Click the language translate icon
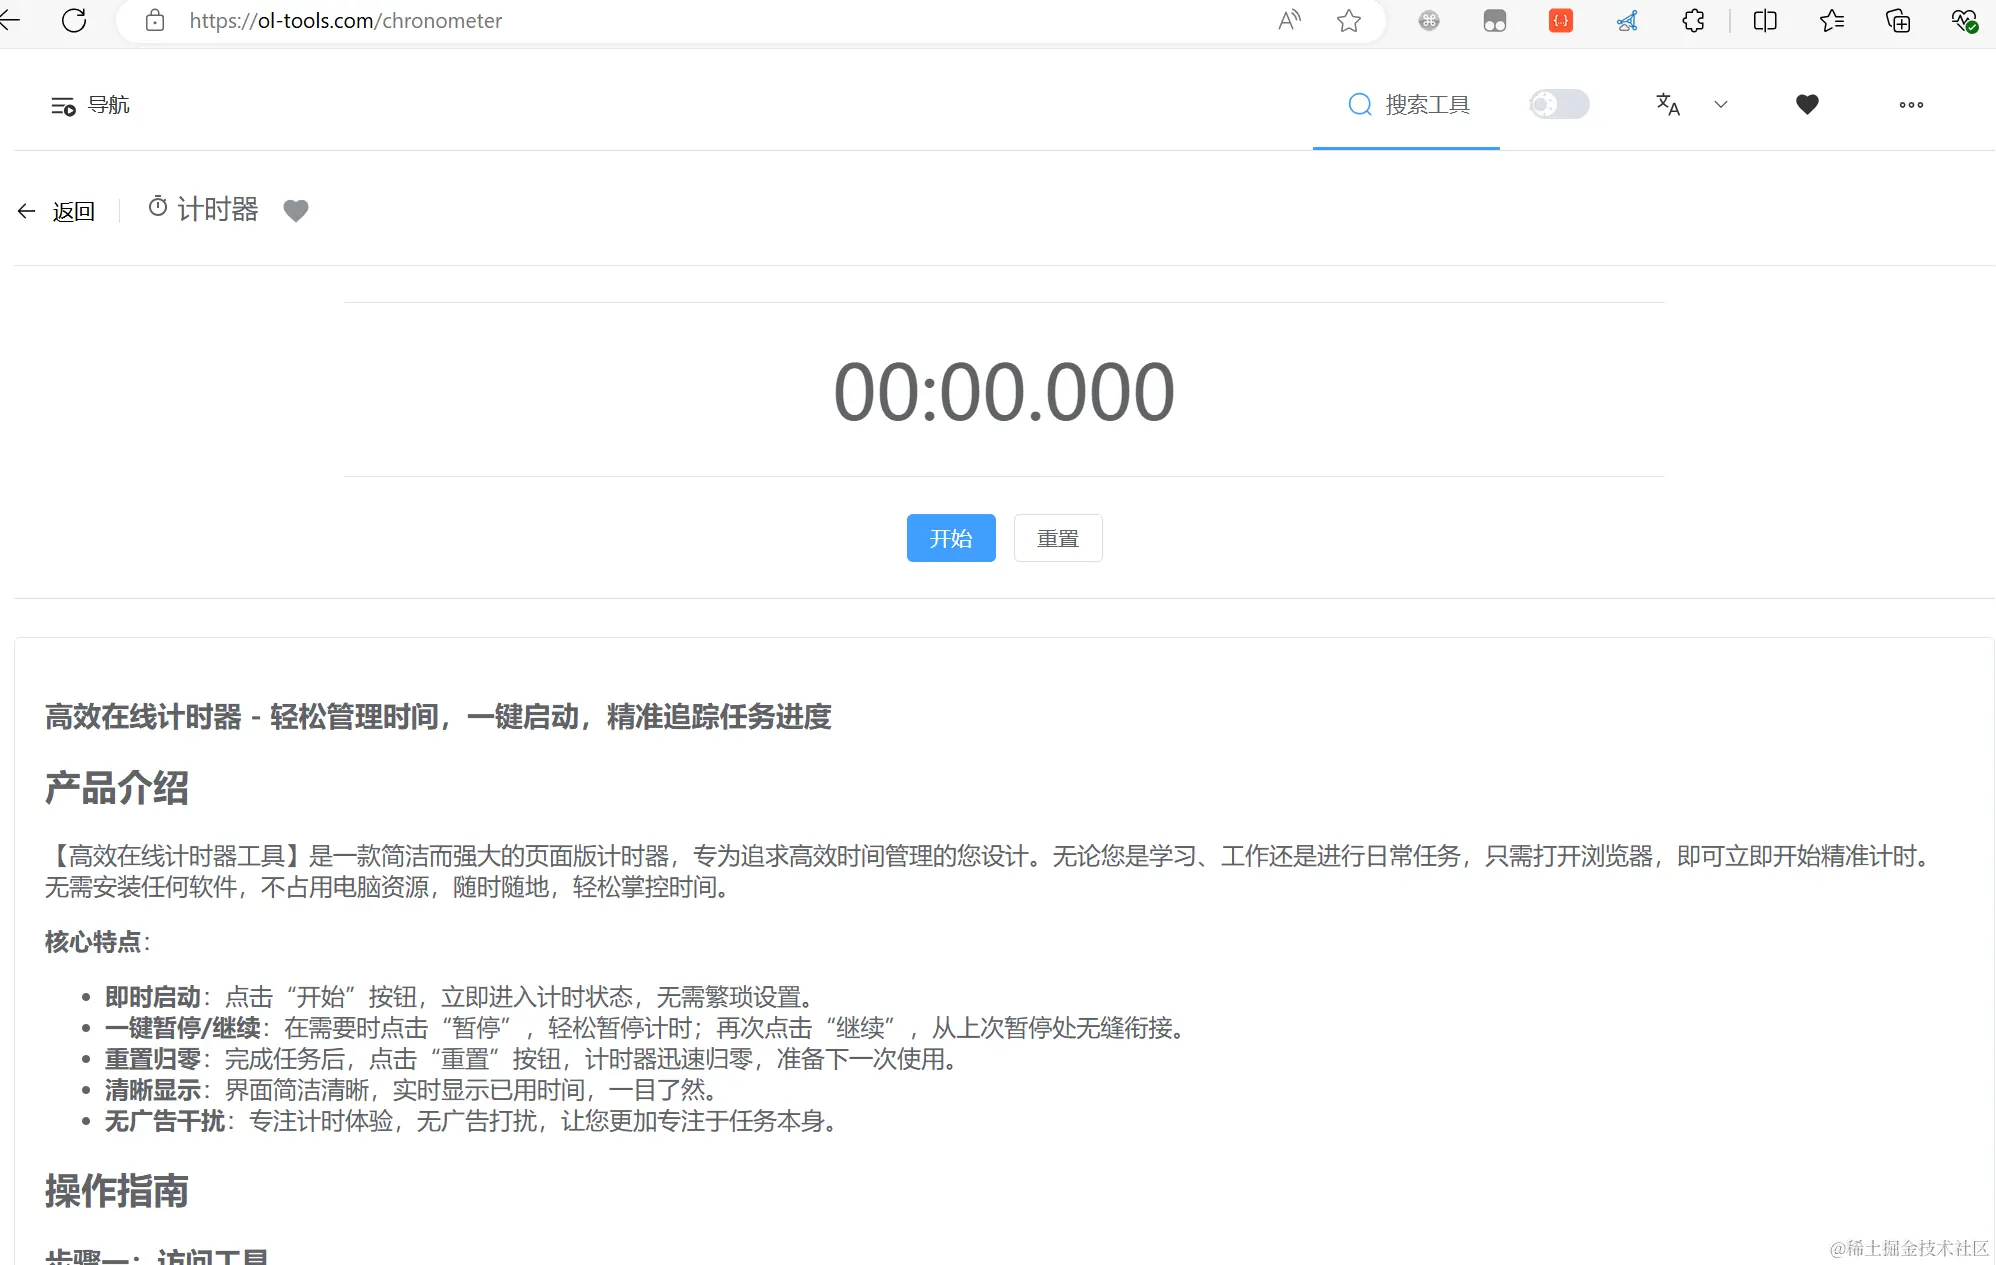 1668,104
